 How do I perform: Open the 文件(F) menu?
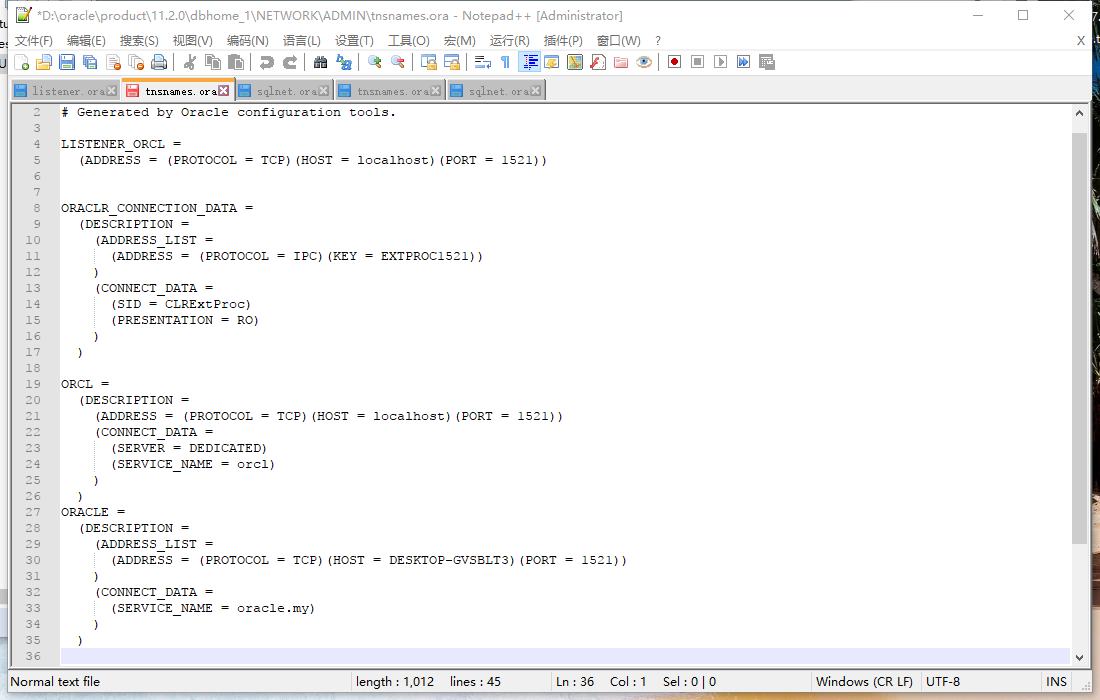(x=34, y=41)
